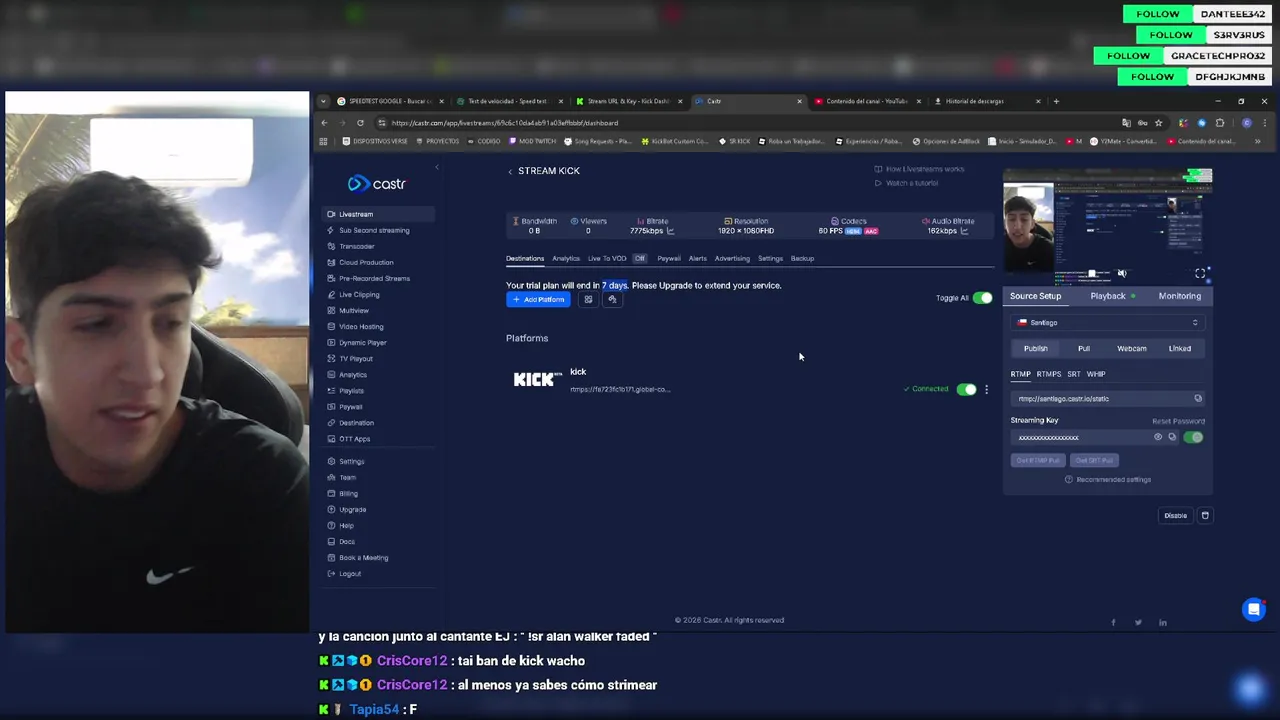Click the Docs sidebar icon
Image resolution: width=1280 pixels, height=720 pixels.
(331, 541)
